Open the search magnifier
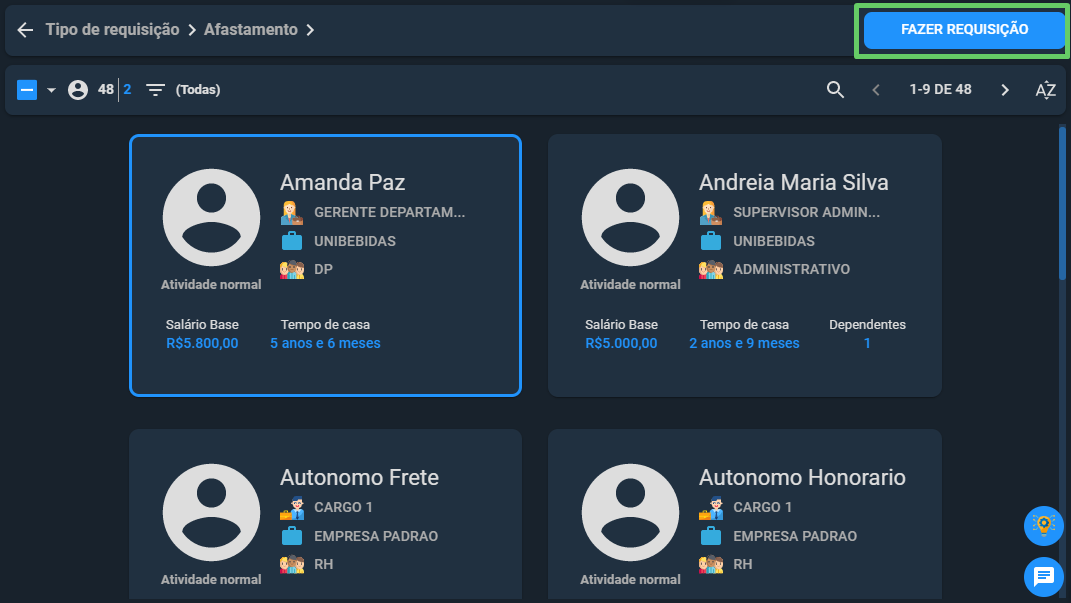This screenshot has width=1071, height=603. [835, 89]
